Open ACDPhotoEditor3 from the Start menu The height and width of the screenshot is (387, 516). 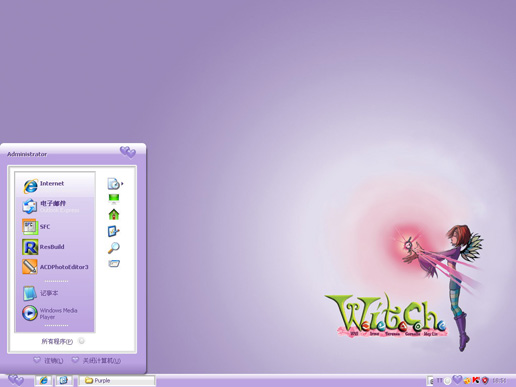pyautogui.click(x=55, y=267)
